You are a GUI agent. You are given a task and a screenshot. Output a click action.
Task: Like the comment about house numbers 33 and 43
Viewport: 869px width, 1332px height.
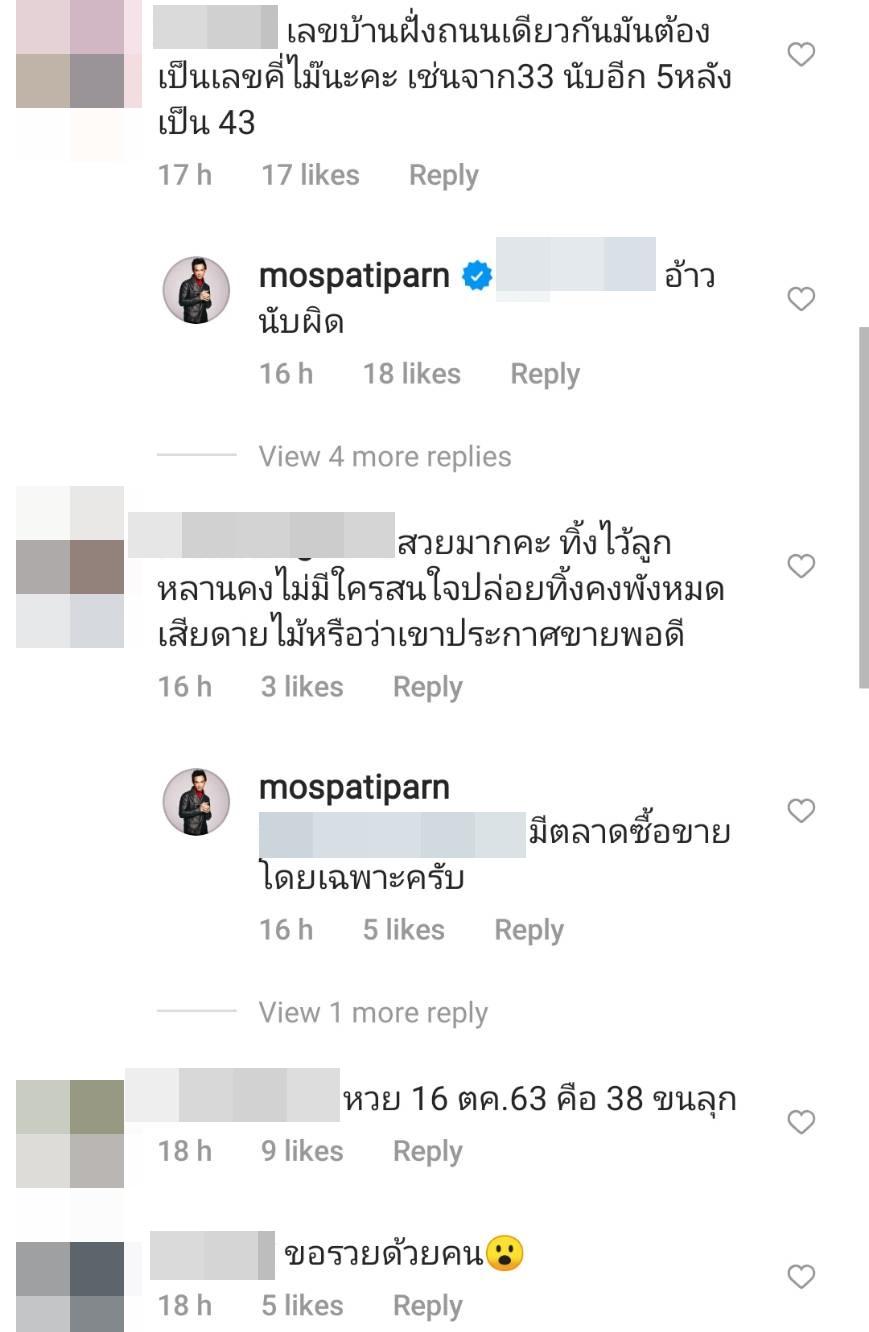pyautogui.click(x=801, y=55)
